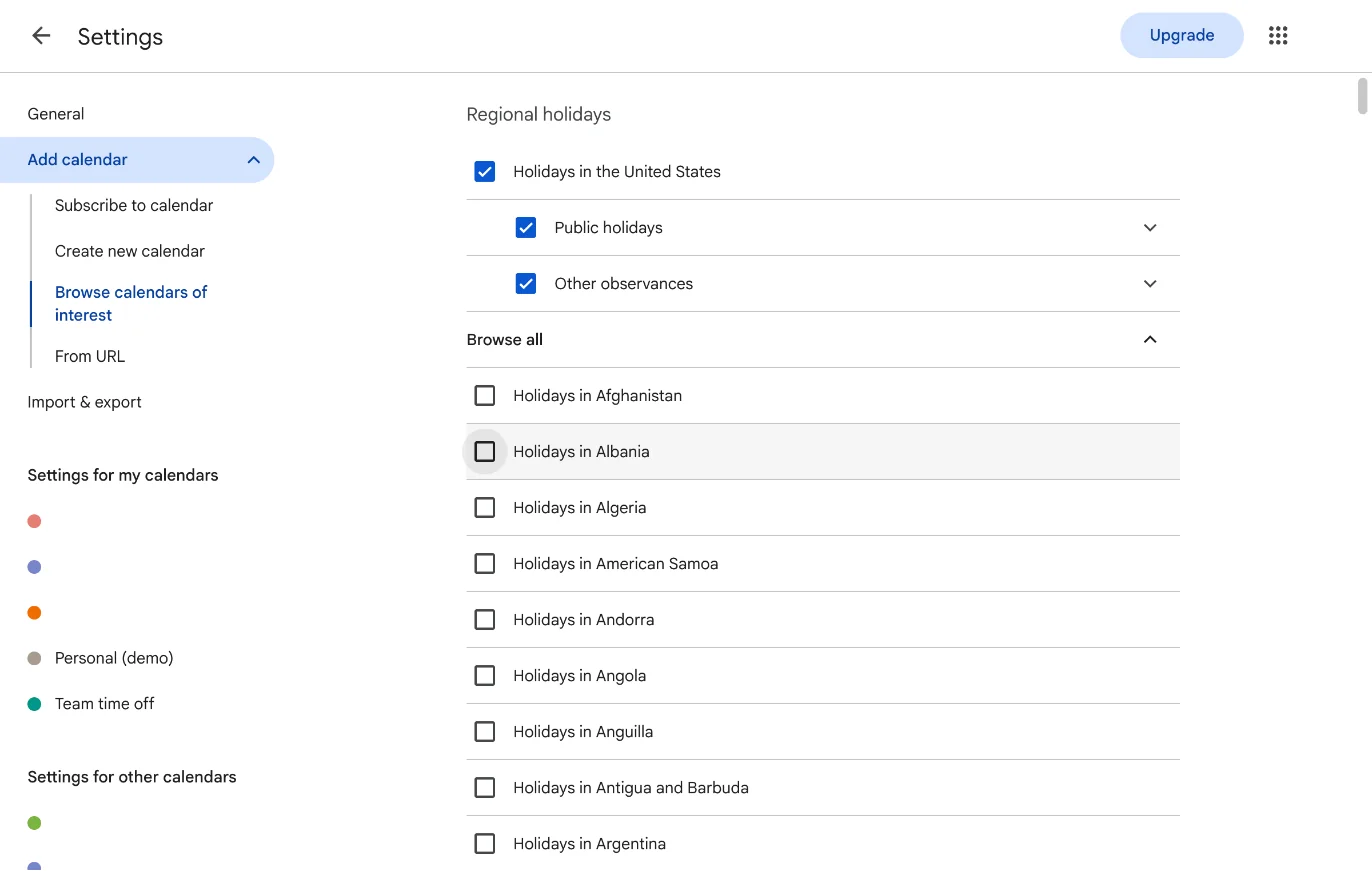1372x871 pixels.
Task: Click the Settings for my calendars heading
Action: click(123, 475)
